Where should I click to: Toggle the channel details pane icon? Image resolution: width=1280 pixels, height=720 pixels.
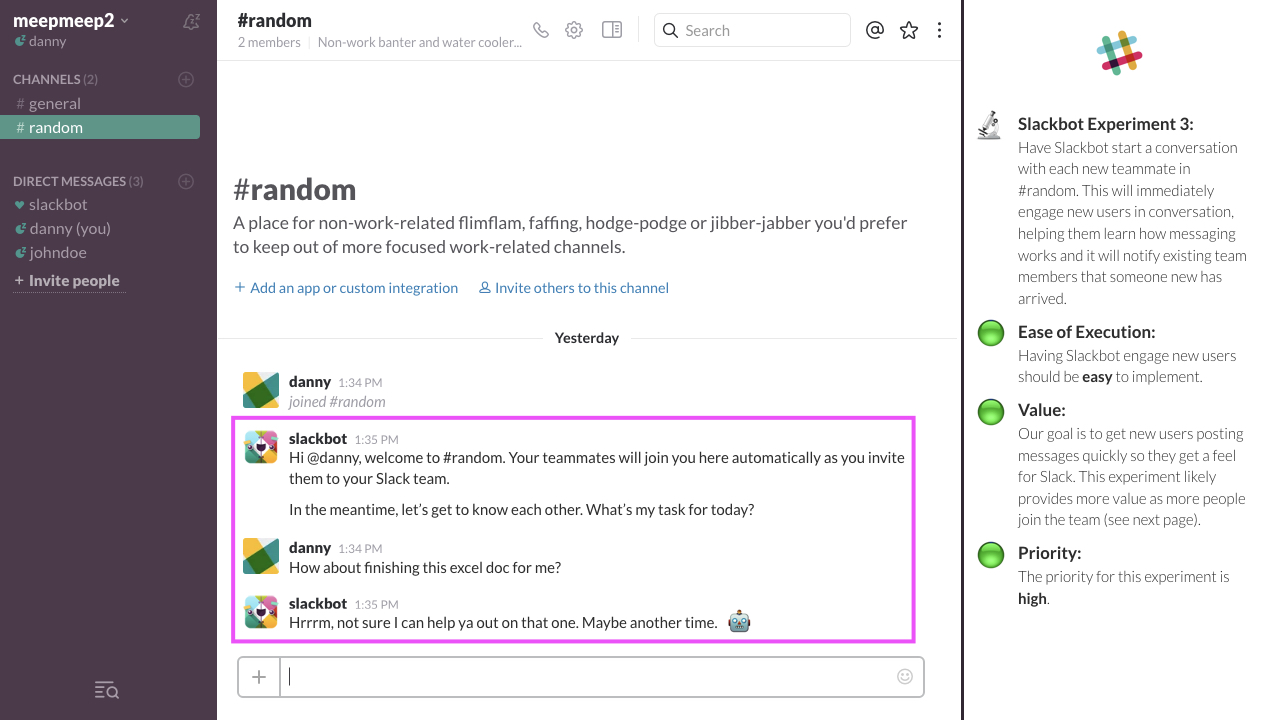click(x=612, y=30)
